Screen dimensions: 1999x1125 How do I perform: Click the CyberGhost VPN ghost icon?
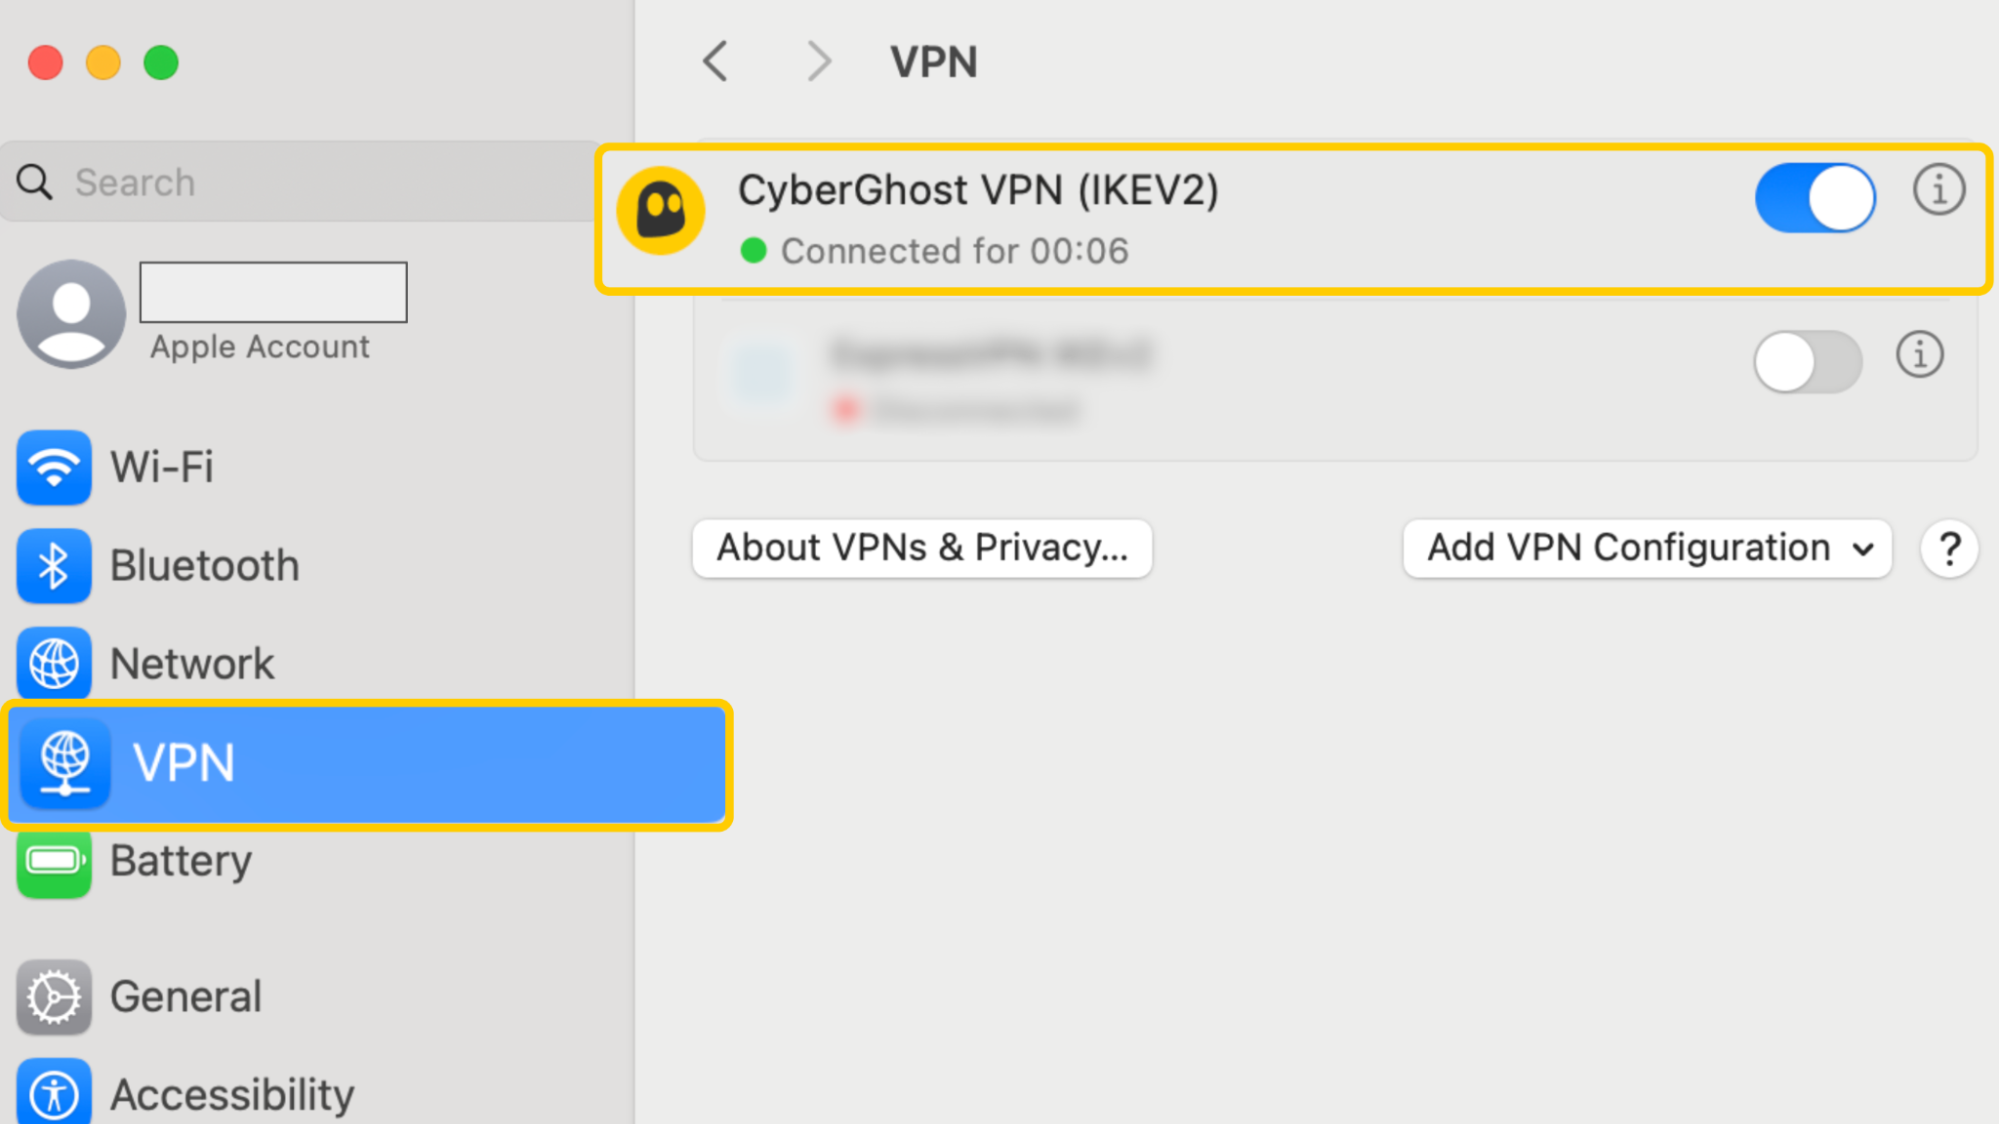(x=662, y=212)
